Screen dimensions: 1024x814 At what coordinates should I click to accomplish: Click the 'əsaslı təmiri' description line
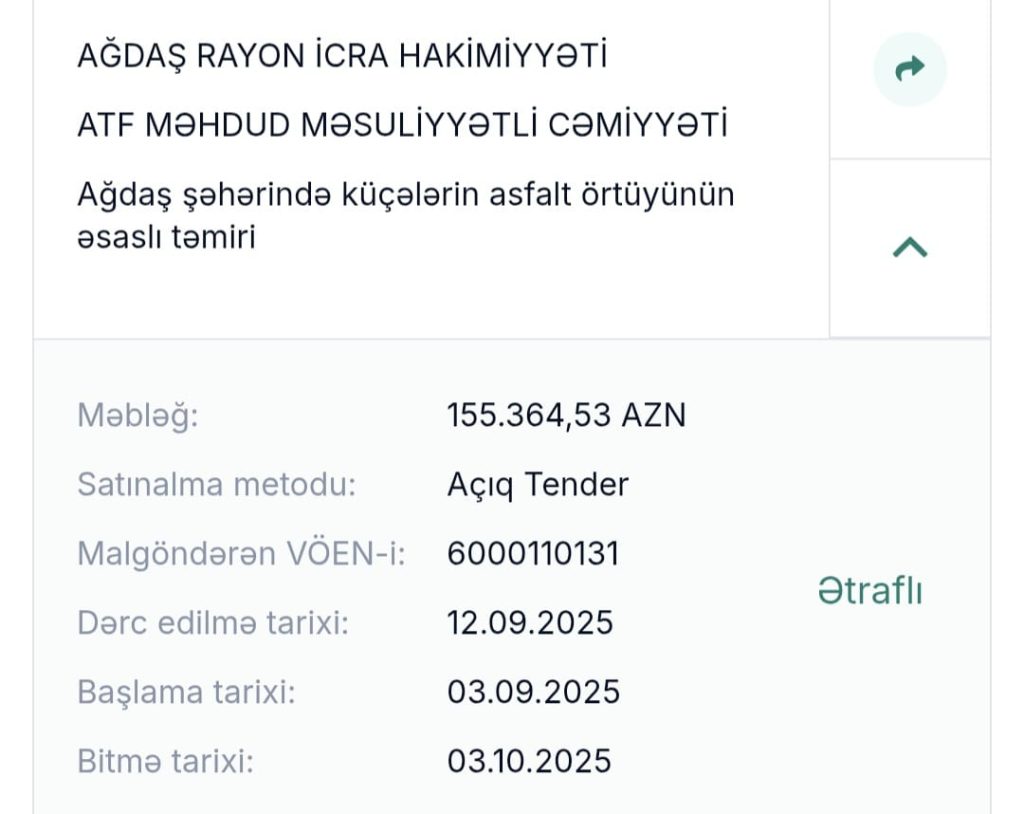pos(166,238)
